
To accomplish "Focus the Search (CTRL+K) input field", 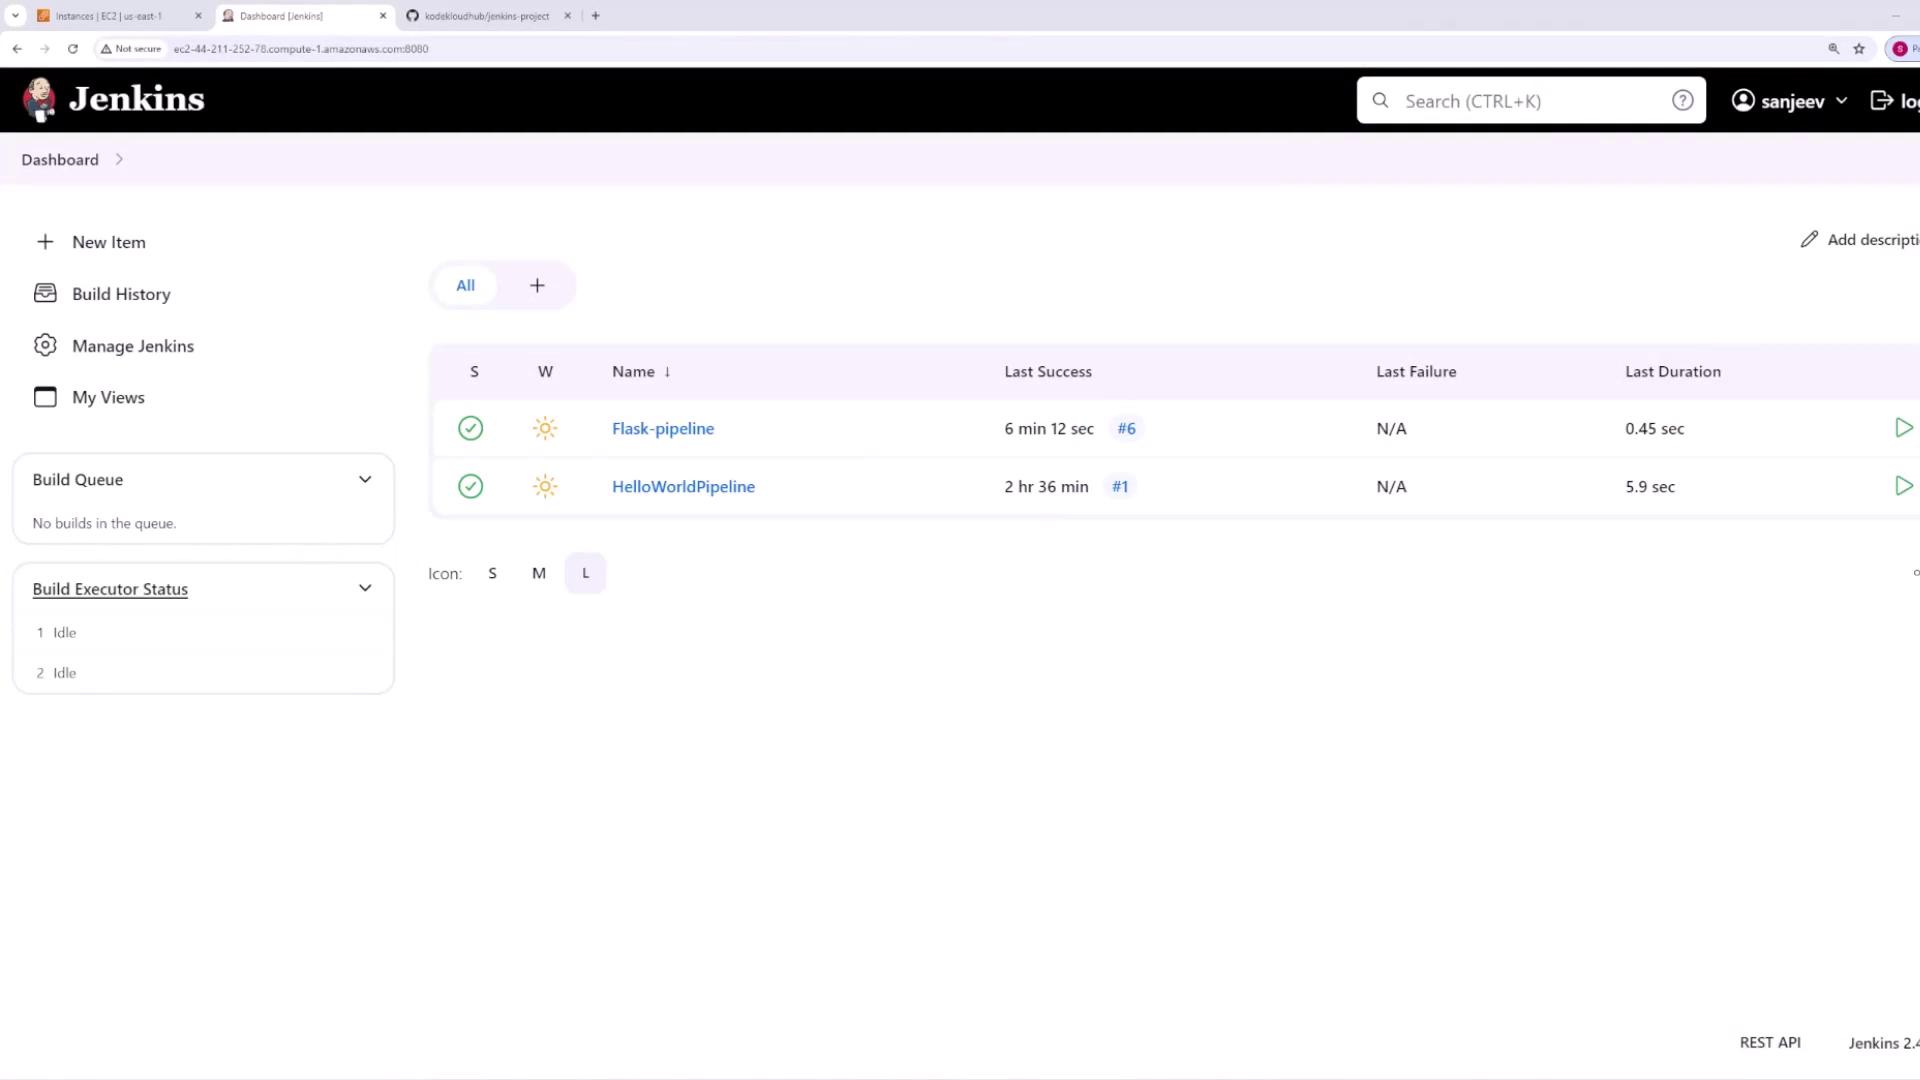I will point(1530,101).
